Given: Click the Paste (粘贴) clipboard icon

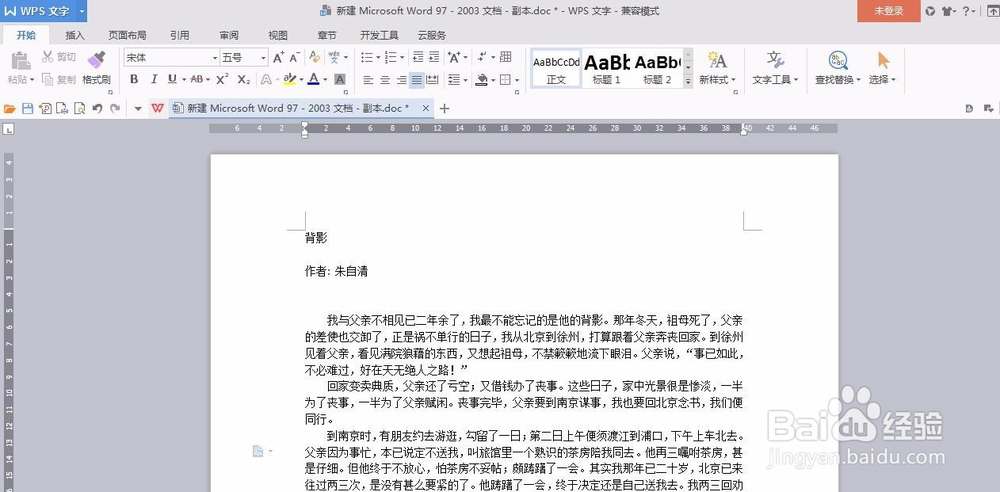Looking at the screenshot, I should point(20,61).
